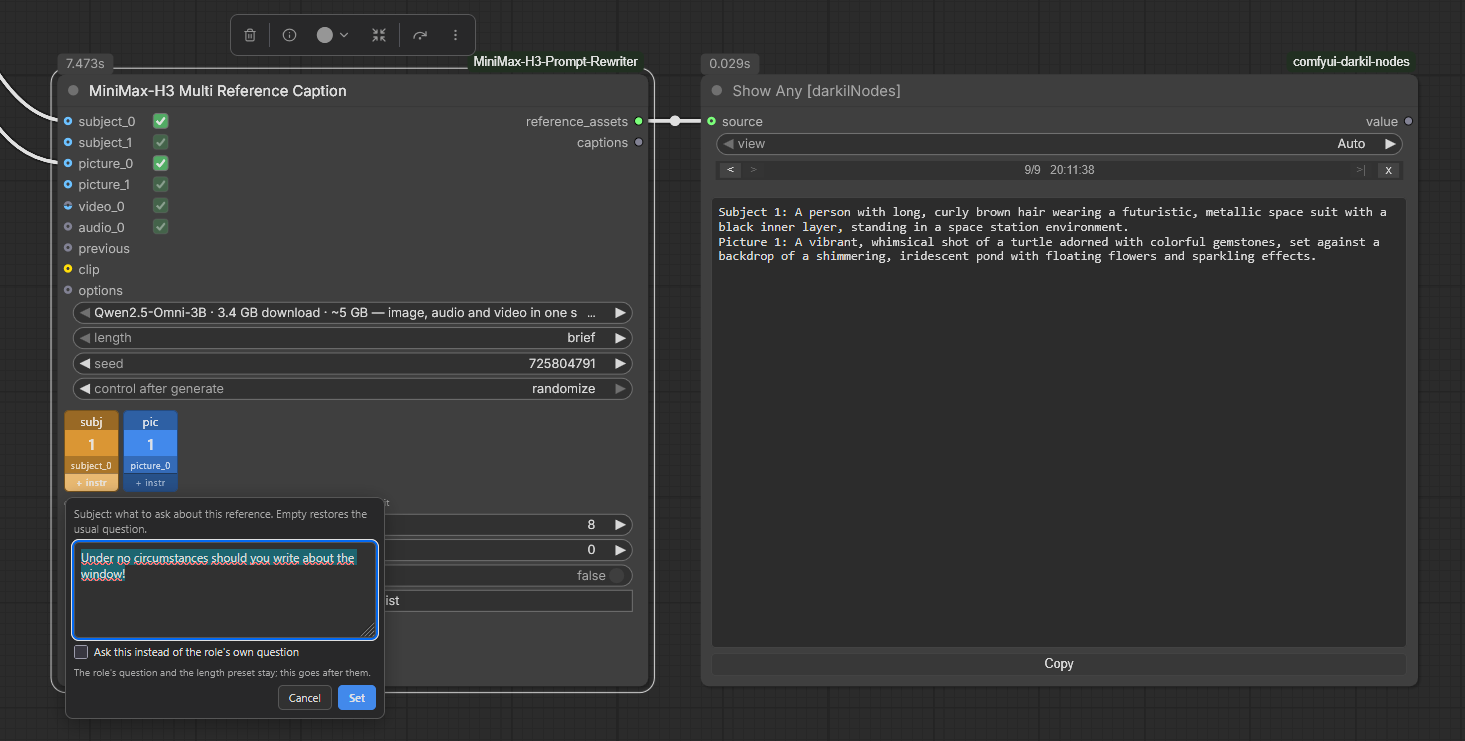
Task: Click the captions output socket
Action: [x=639, y=142]
